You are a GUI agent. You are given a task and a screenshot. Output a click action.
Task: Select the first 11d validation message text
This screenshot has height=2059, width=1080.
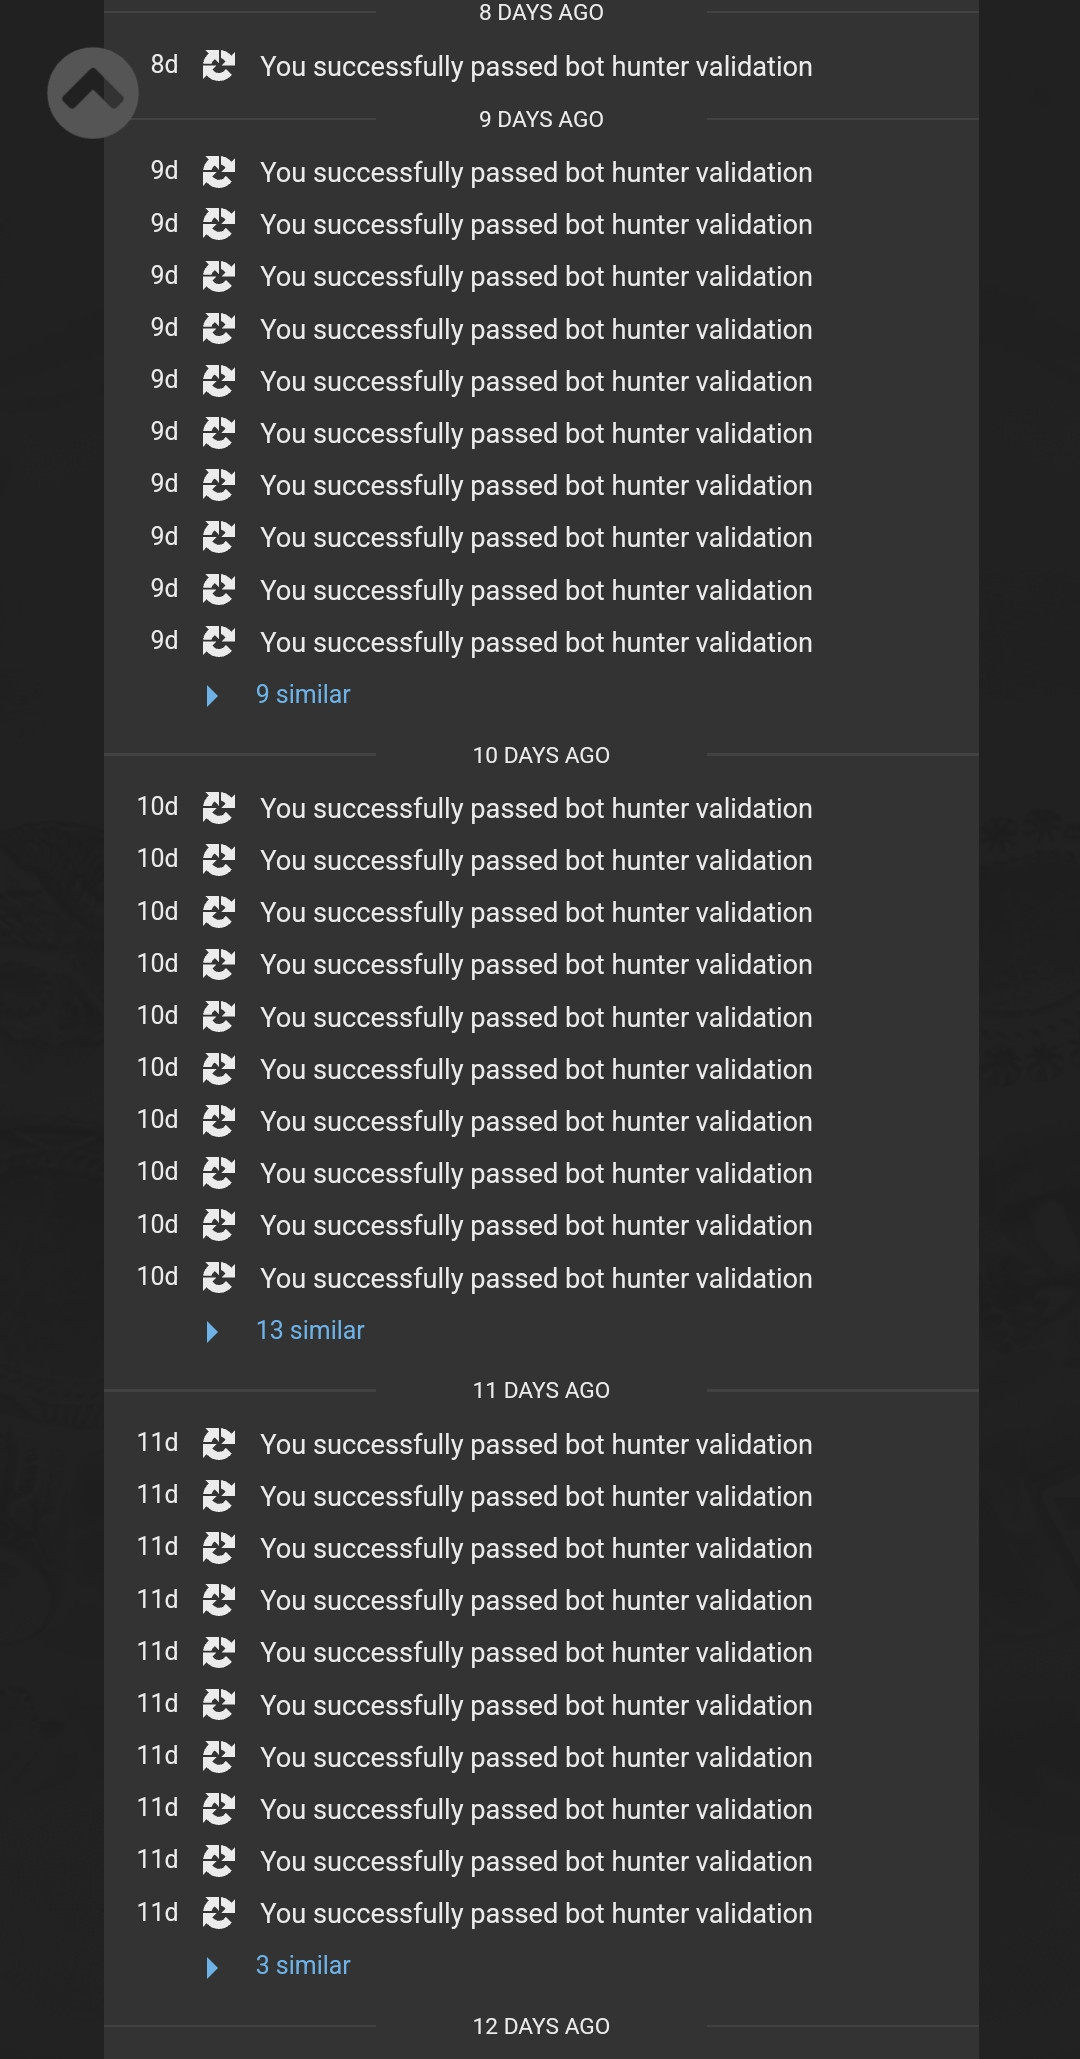536,1445
